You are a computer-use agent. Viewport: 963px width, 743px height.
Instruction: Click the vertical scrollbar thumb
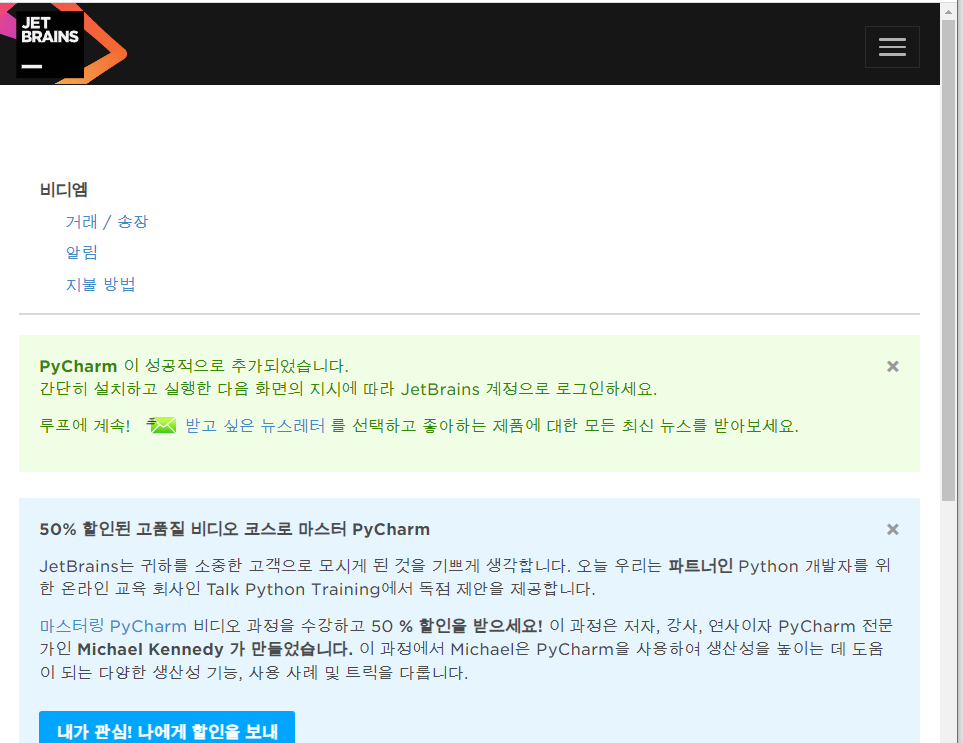948,261
